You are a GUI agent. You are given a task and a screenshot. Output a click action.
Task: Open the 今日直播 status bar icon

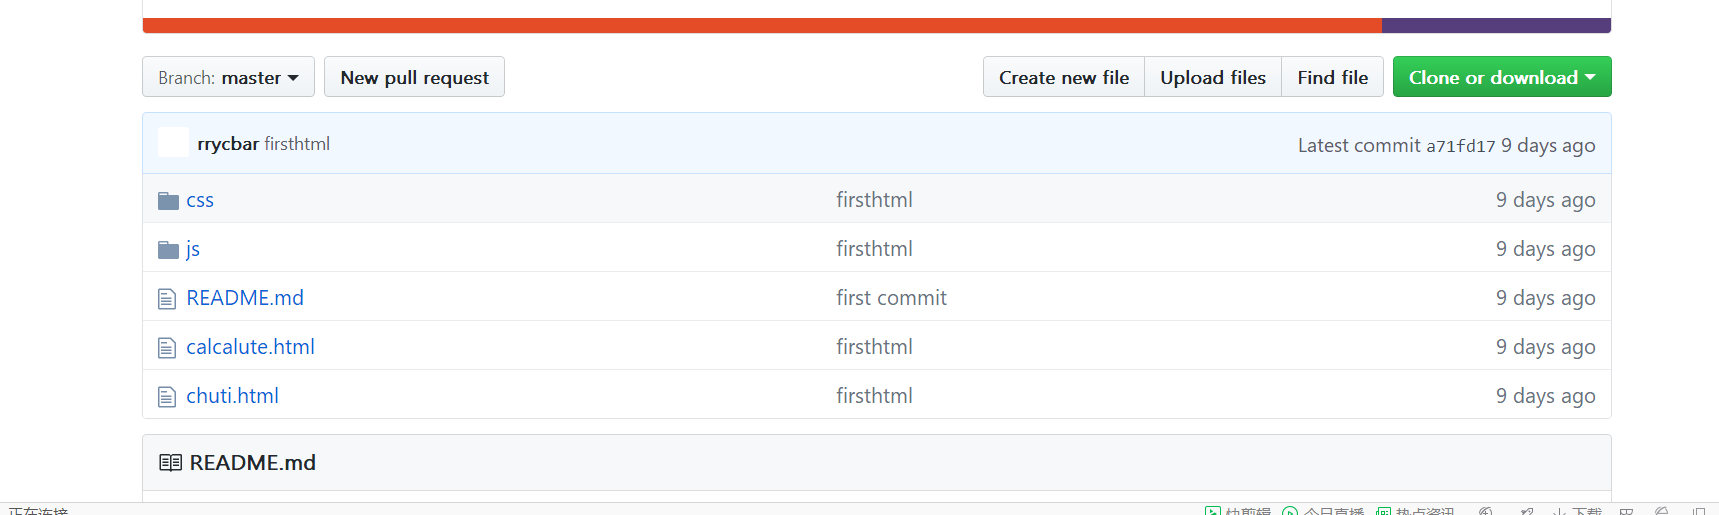[x=1290, y=511]
